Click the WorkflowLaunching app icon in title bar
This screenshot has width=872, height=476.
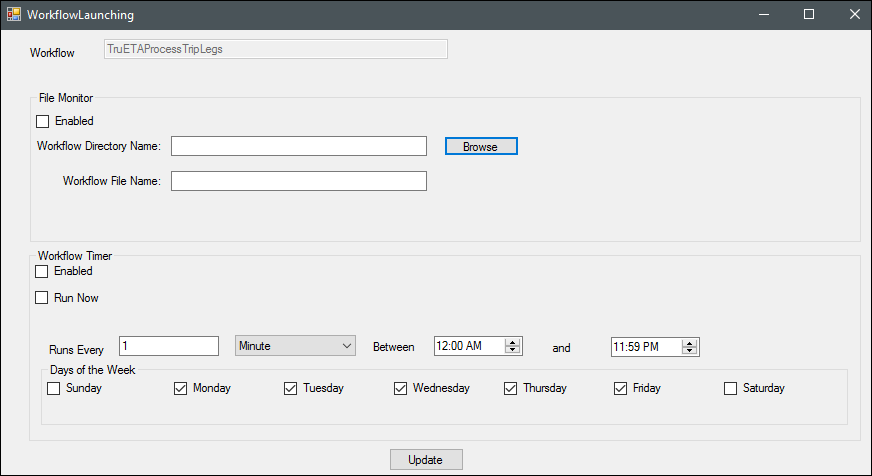click(x=14, y=15)
